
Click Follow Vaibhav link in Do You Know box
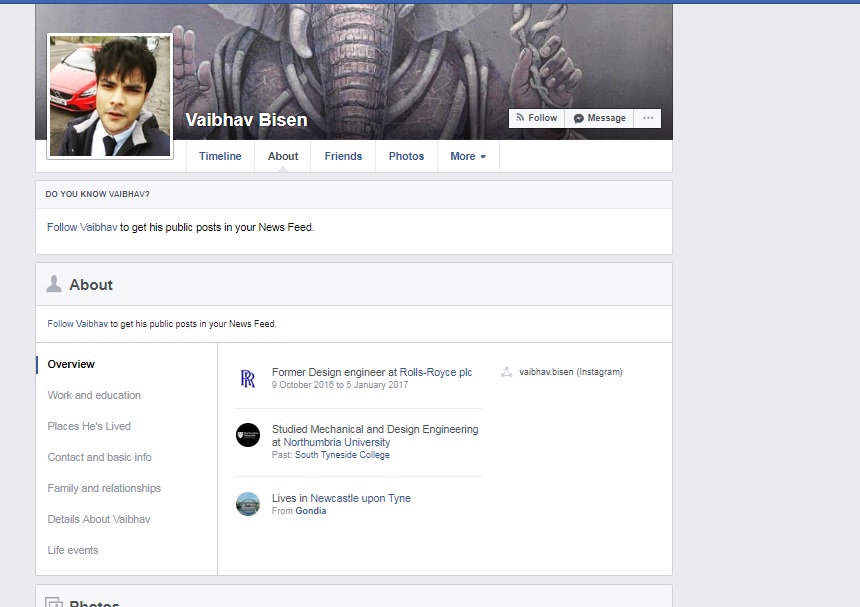pos(82,227)
